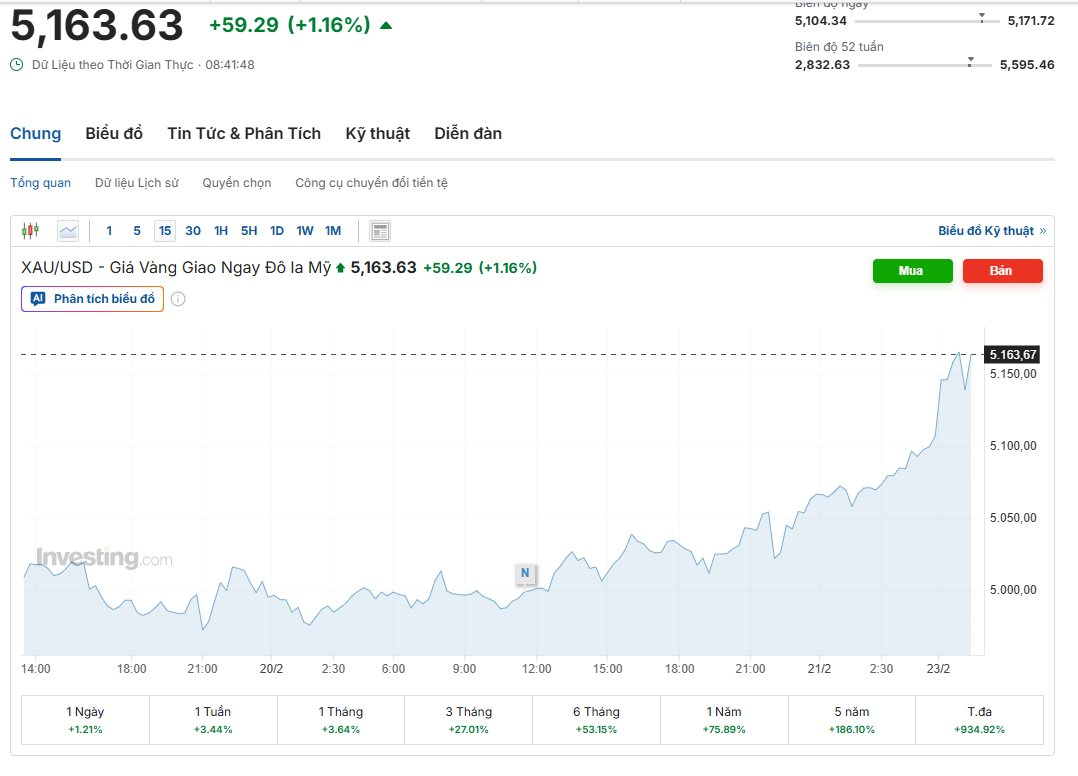Screen dimensions: 1078x776
Task: Click the 52-week range slider marker
Action: pos(970,62)
